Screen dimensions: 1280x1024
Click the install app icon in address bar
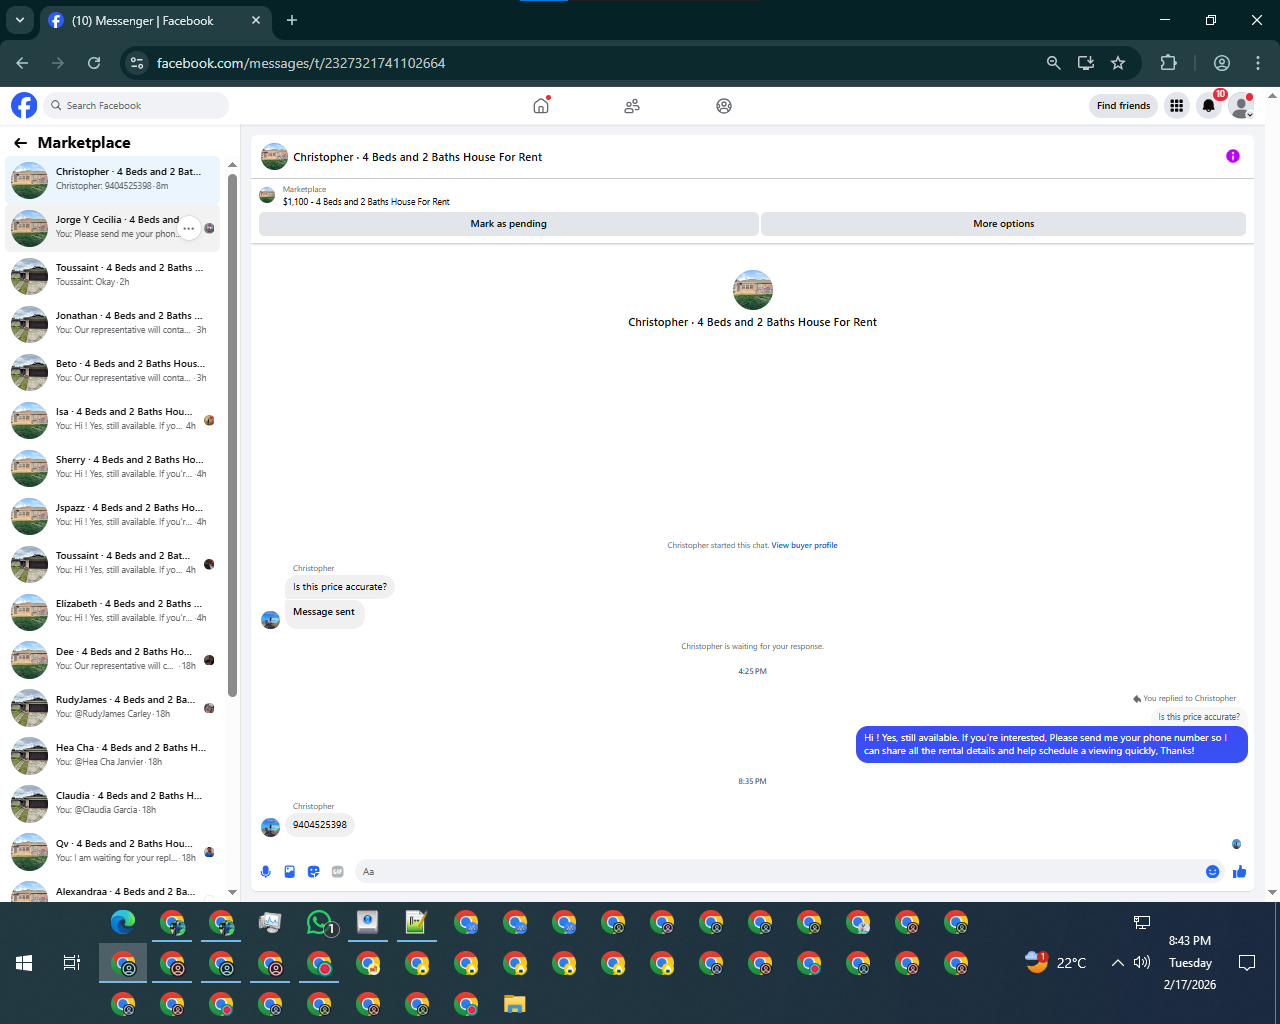pos(1086,63)
